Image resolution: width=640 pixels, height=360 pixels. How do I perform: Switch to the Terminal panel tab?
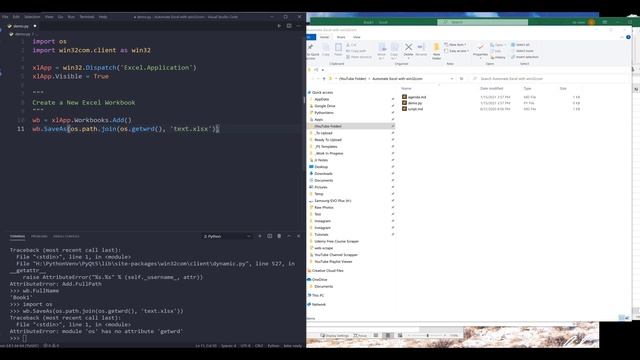tap(18, 236)
